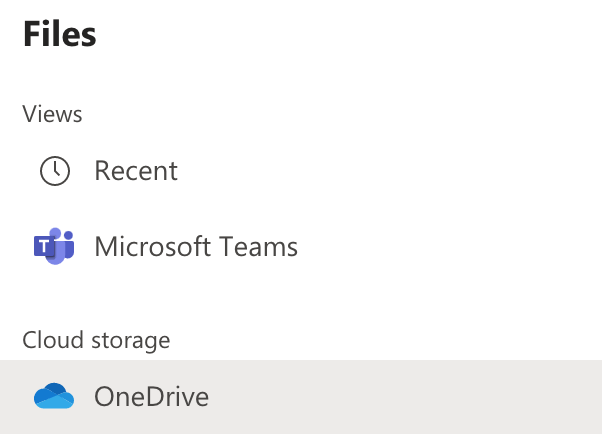Click the purple T tile in Teams logo
602x434 pixels.
point(44,246)
